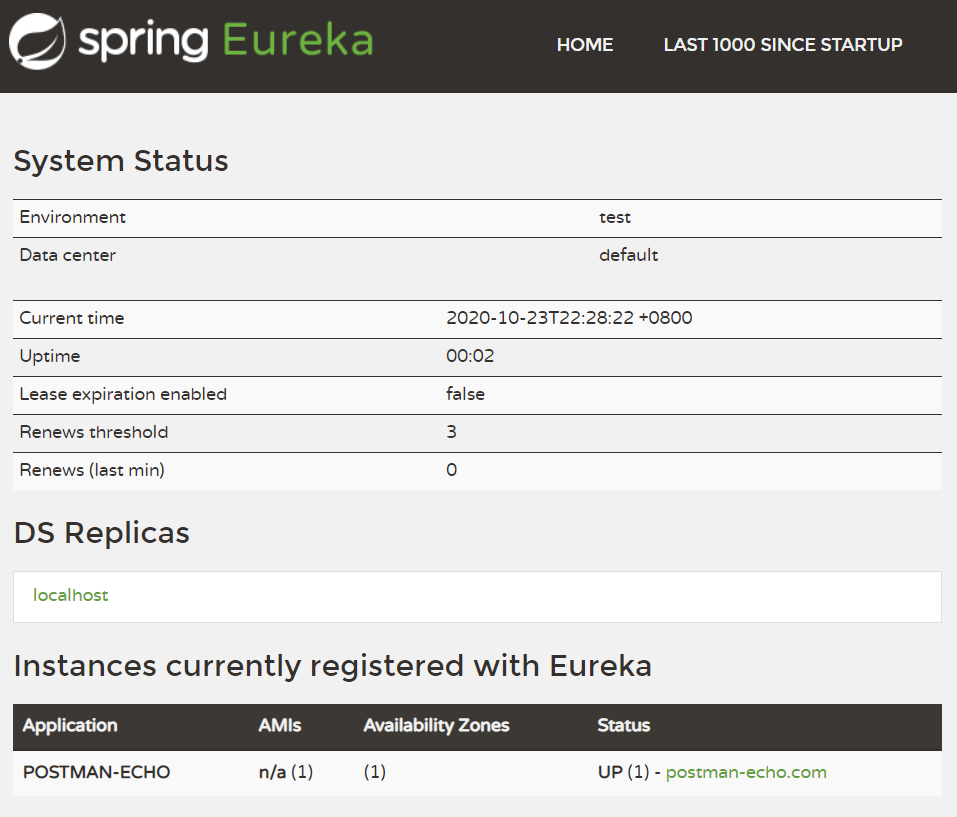Click the Spring leaf logo icon

pyautogui.click(x=37, y=41)
